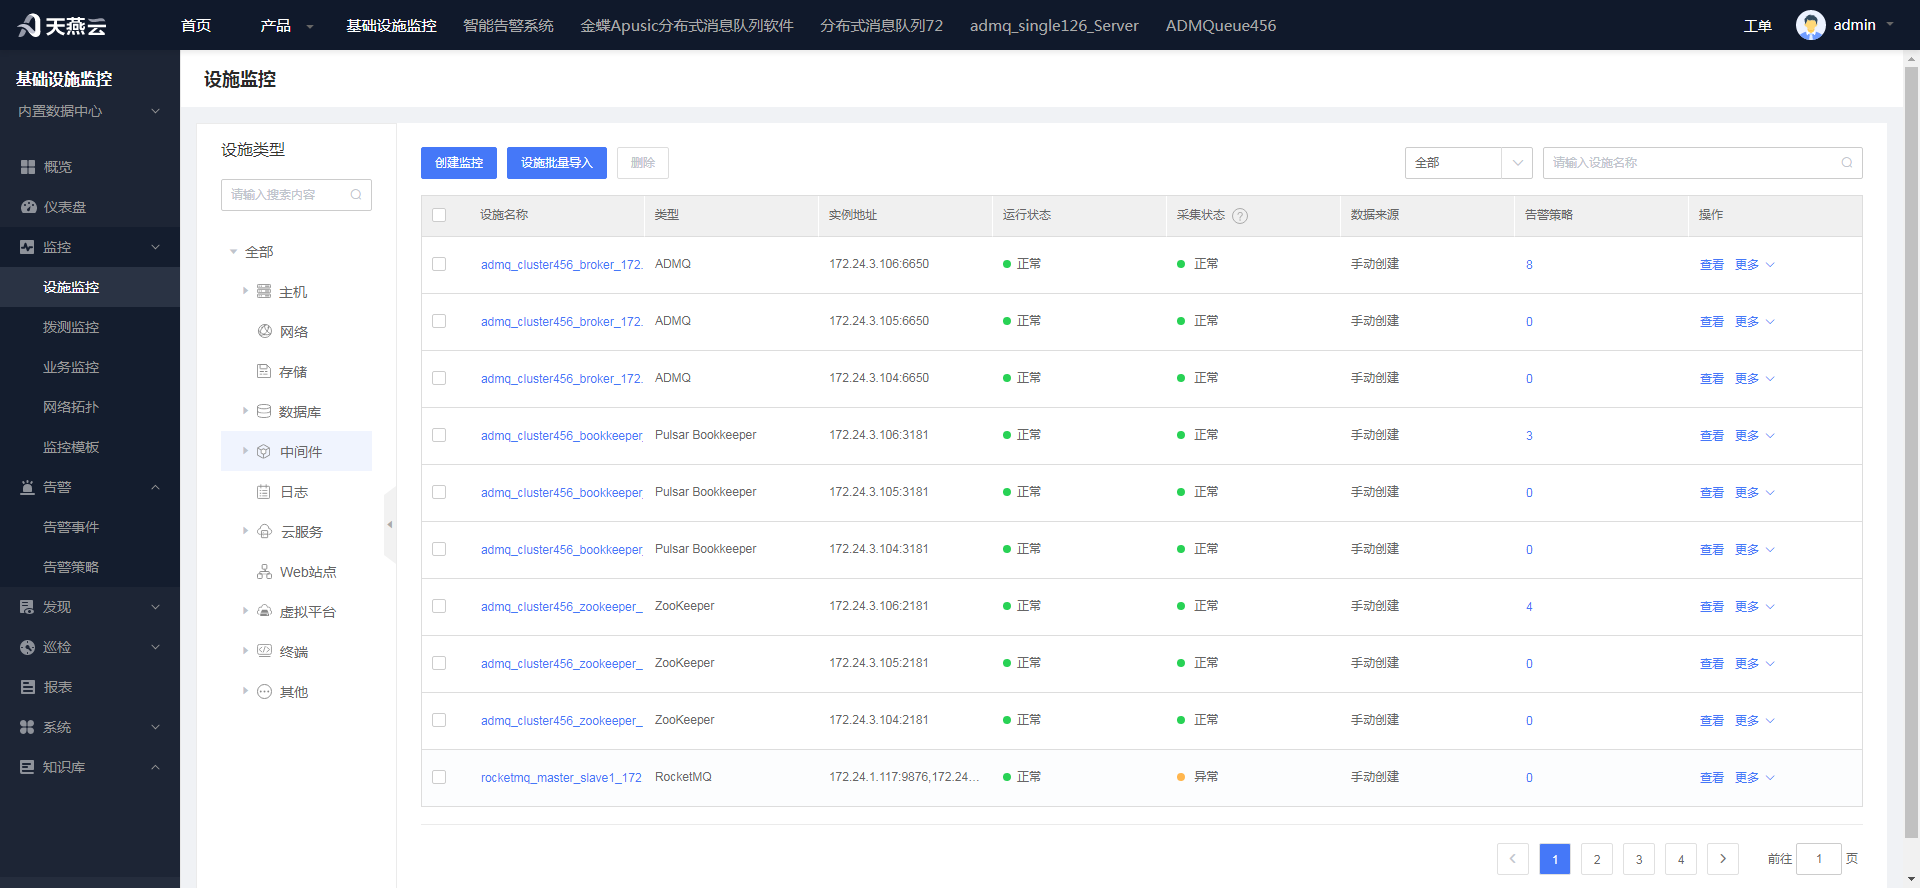Screen dimensions: 1920x888
Task: Click the 日志 log icon in tree
Action: click(264, 491)
